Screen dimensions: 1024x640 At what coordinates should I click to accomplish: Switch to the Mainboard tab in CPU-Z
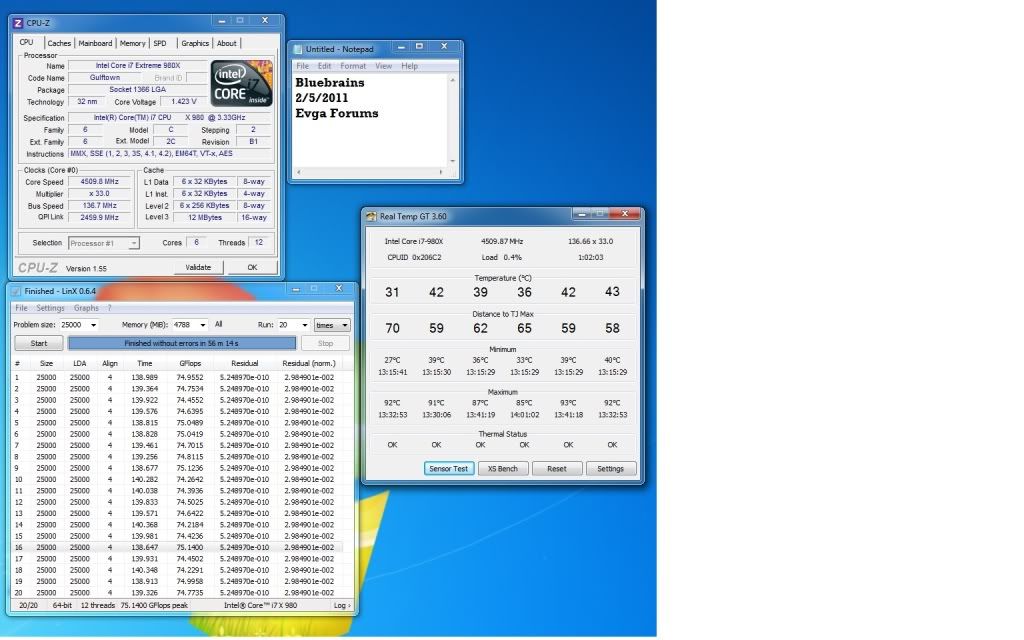click(95, 43)
